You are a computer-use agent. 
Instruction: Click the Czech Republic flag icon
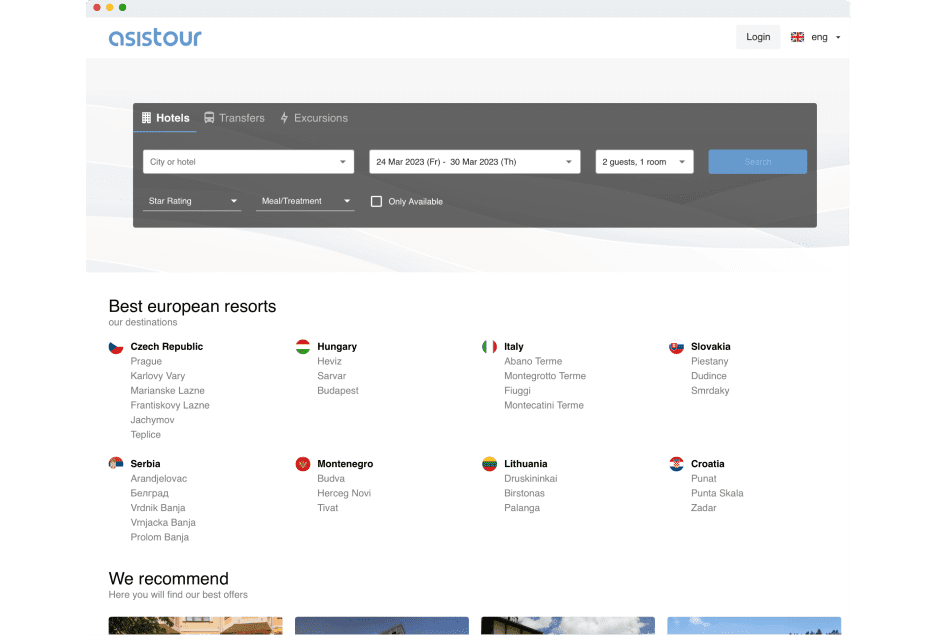coord(116,347)
